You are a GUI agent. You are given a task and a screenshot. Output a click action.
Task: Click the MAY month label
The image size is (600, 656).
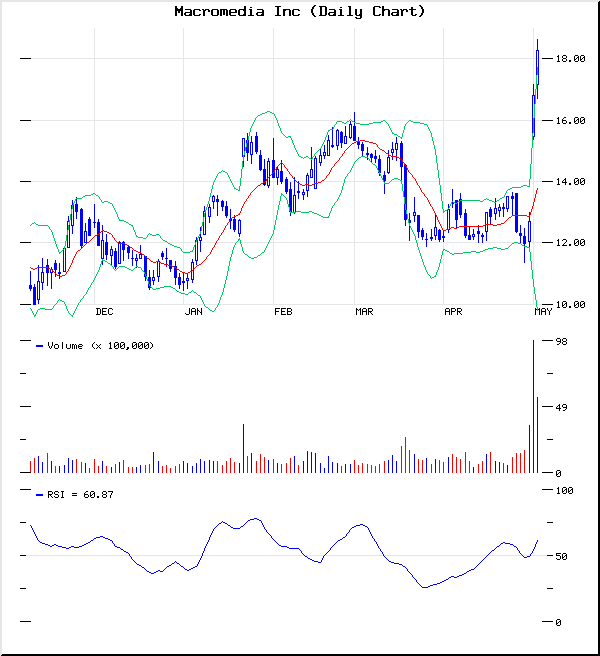click(x=543, y=312)
